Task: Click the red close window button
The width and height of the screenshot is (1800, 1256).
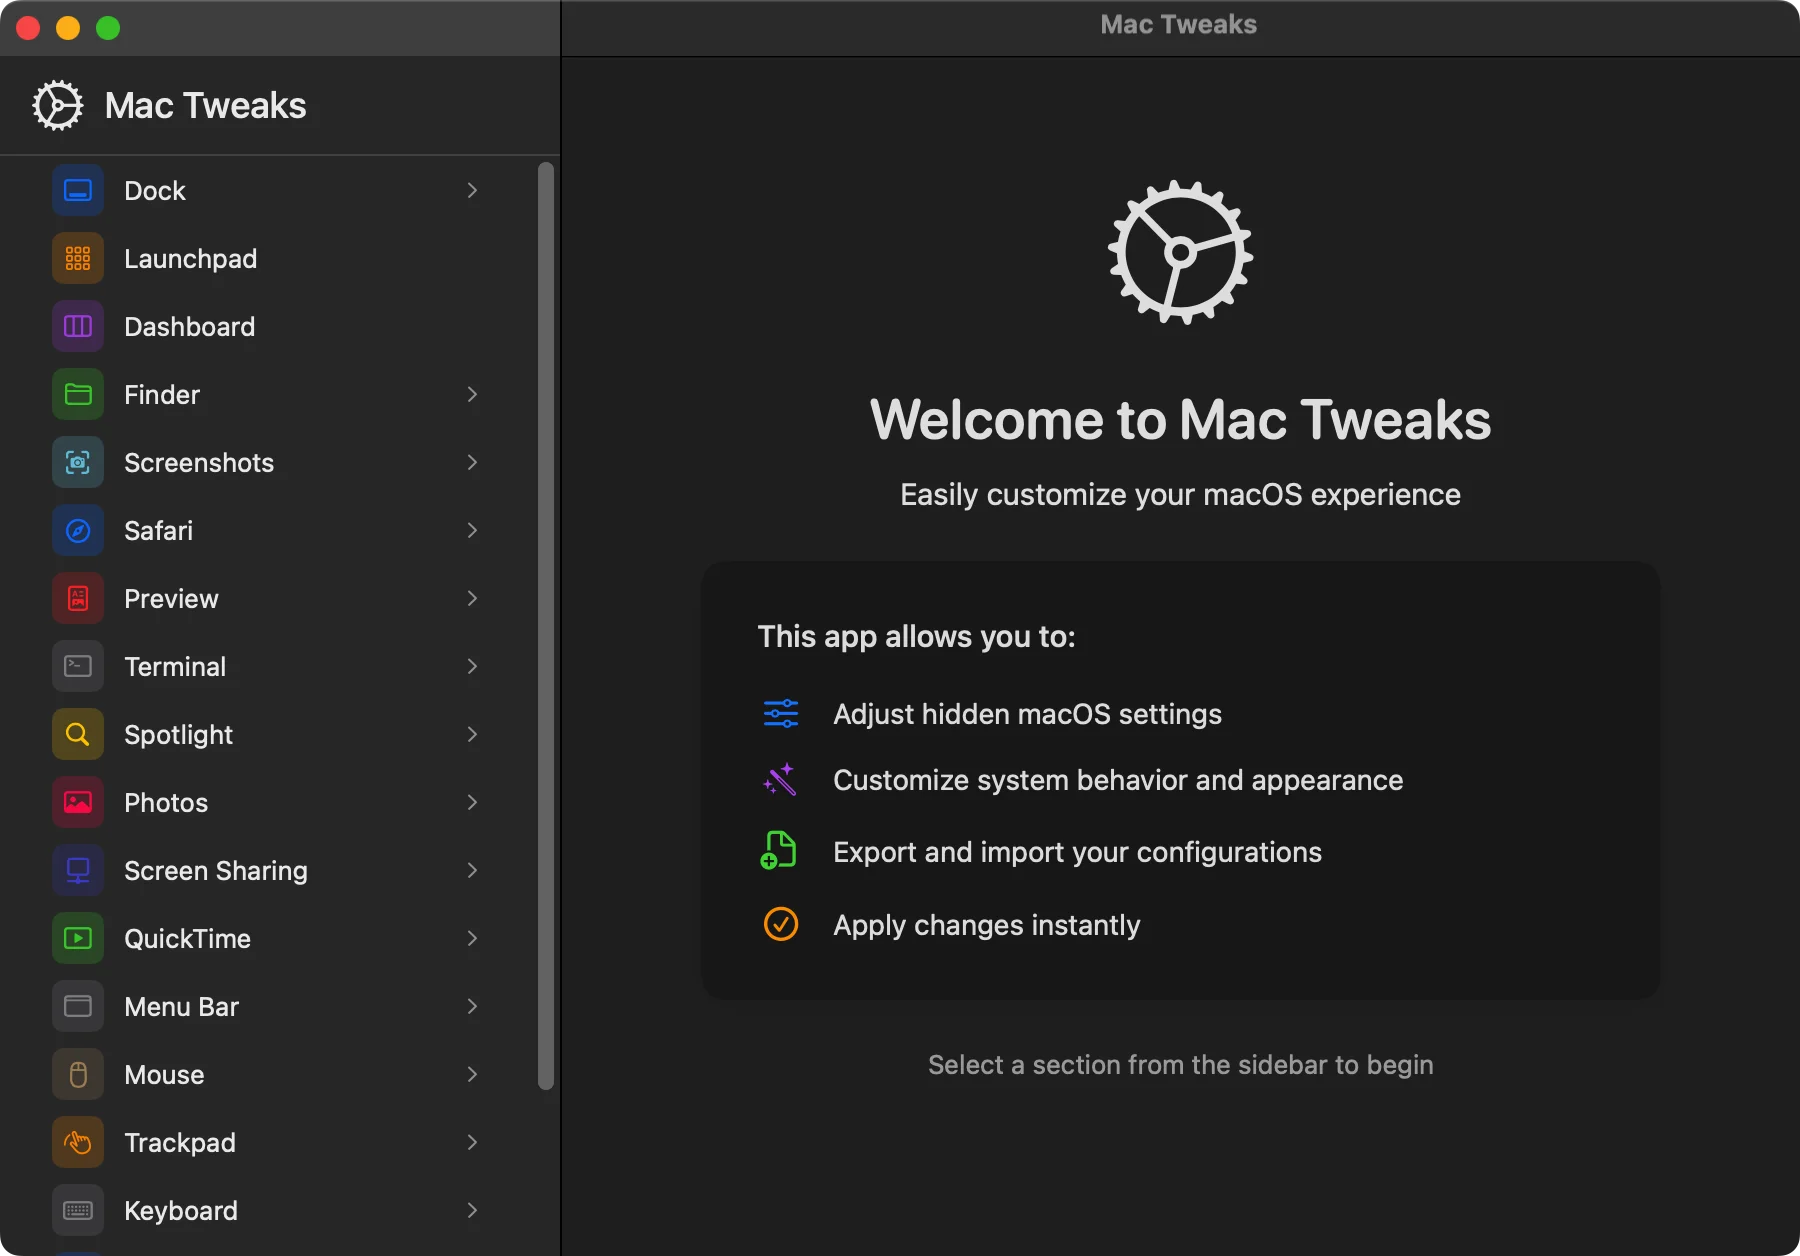Action: pos(28,28)
